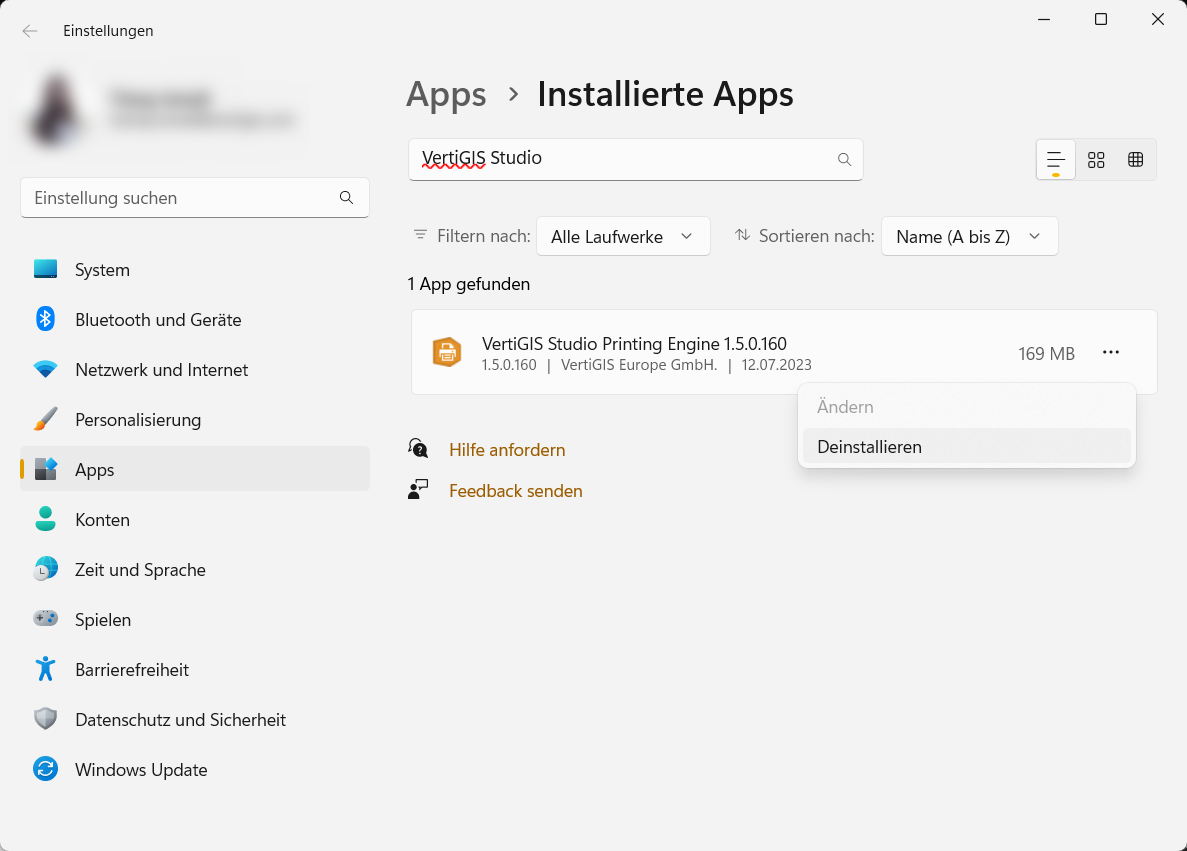Open Personalisierung via paintbrush icon
Screen dimensions: 1187x851
coord(45,419)
